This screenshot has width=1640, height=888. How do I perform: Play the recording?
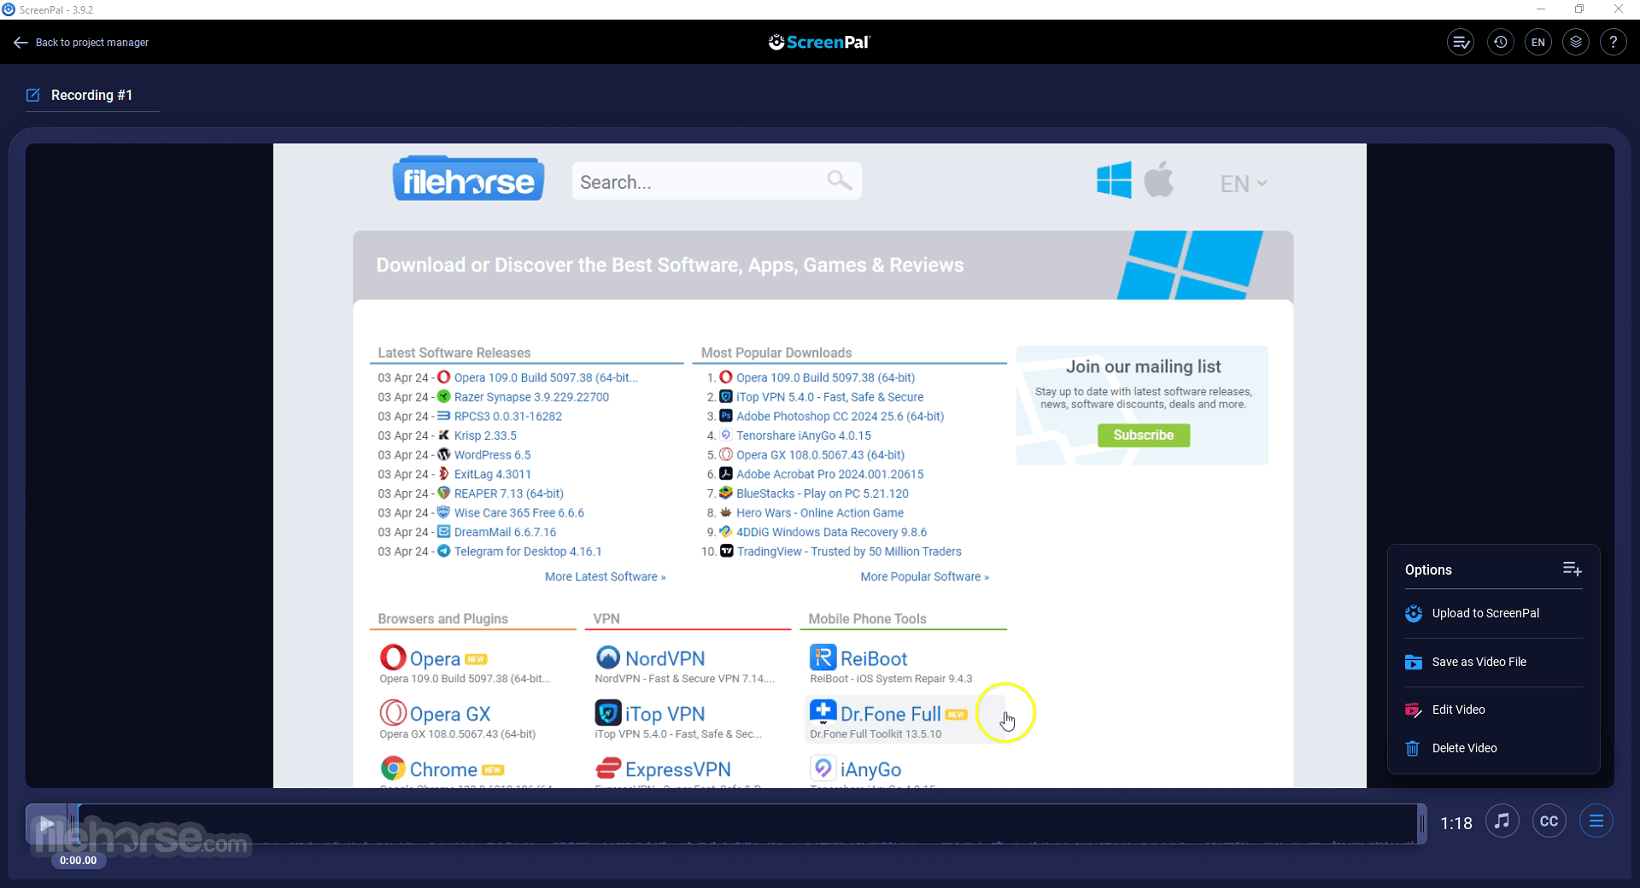tap(46, 825)
